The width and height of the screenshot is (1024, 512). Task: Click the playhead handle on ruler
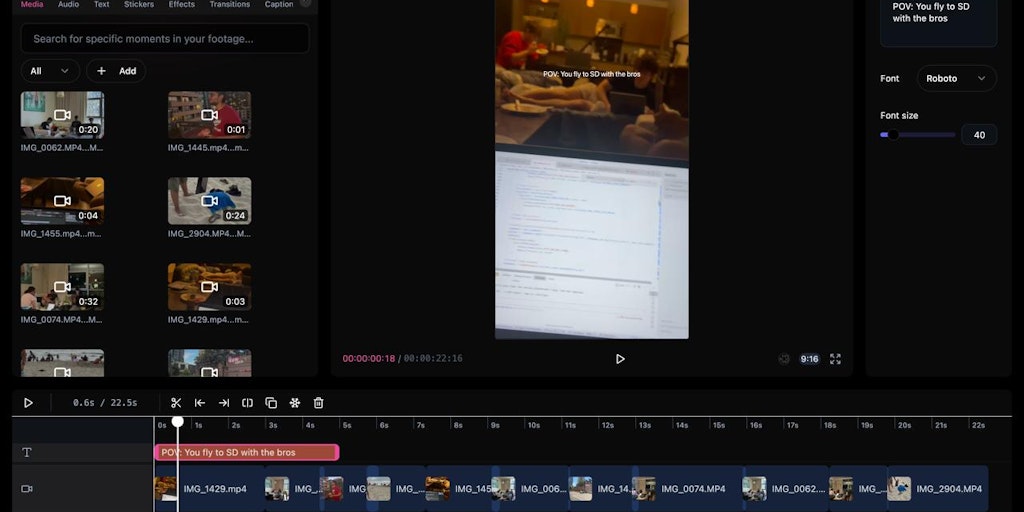pos(178,422)
